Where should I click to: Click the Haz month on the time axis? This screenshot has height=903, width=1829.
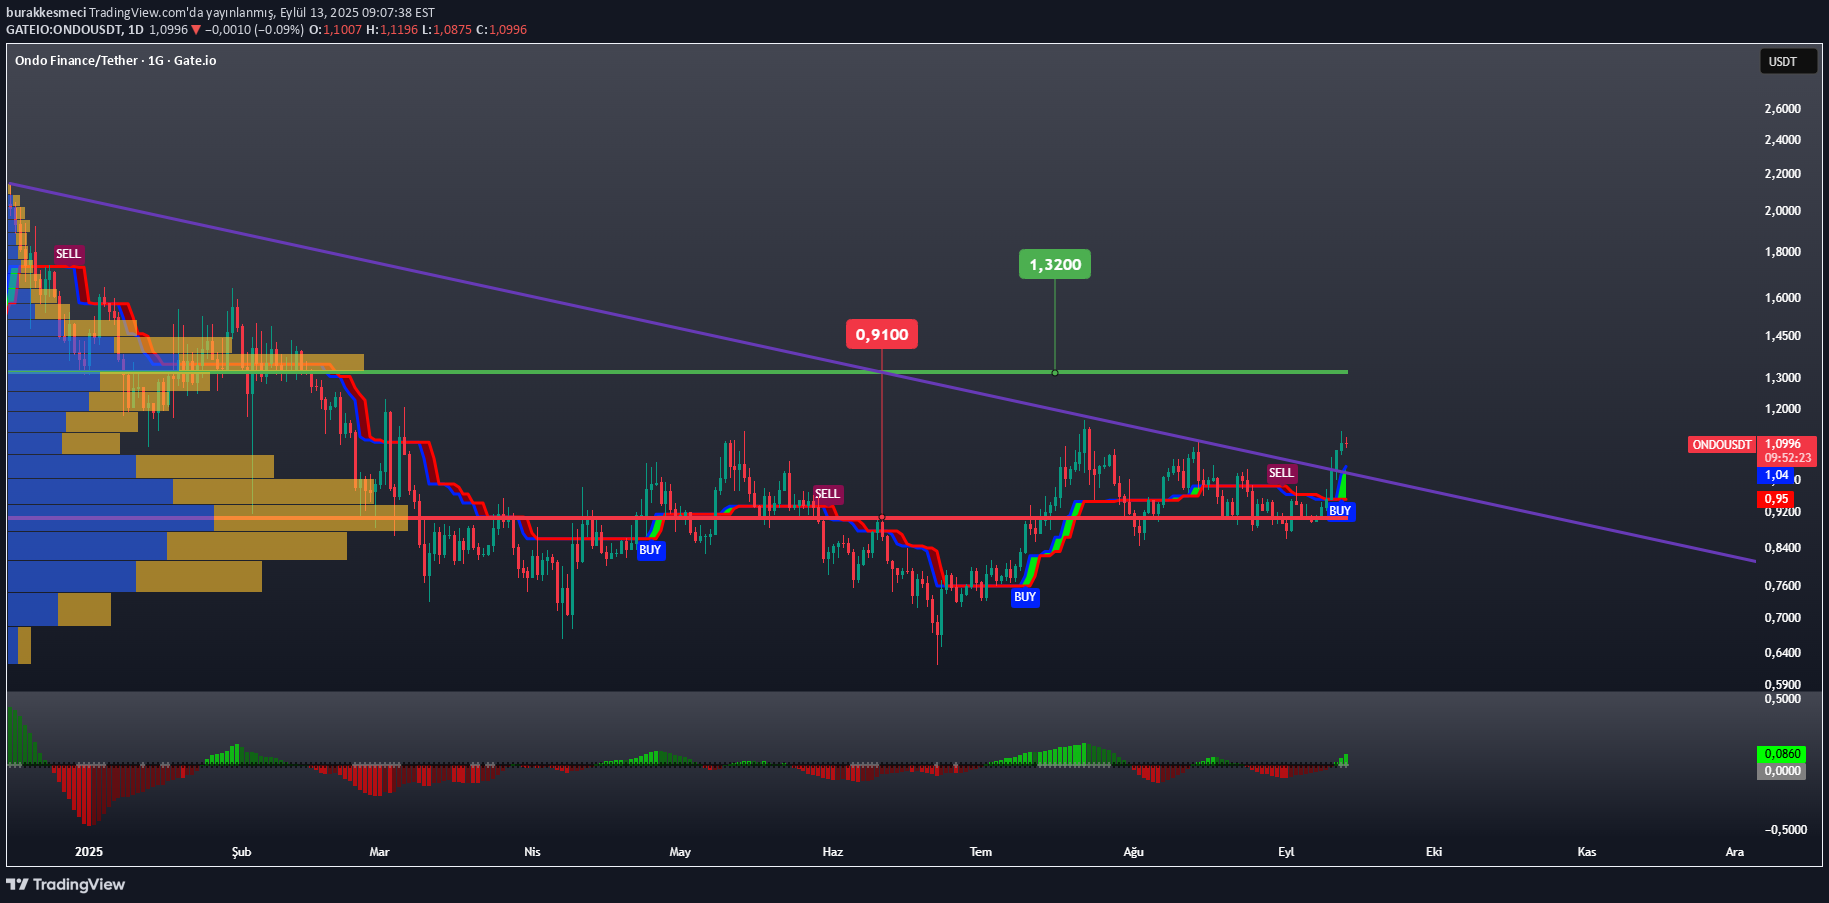(x=832, y=852)
